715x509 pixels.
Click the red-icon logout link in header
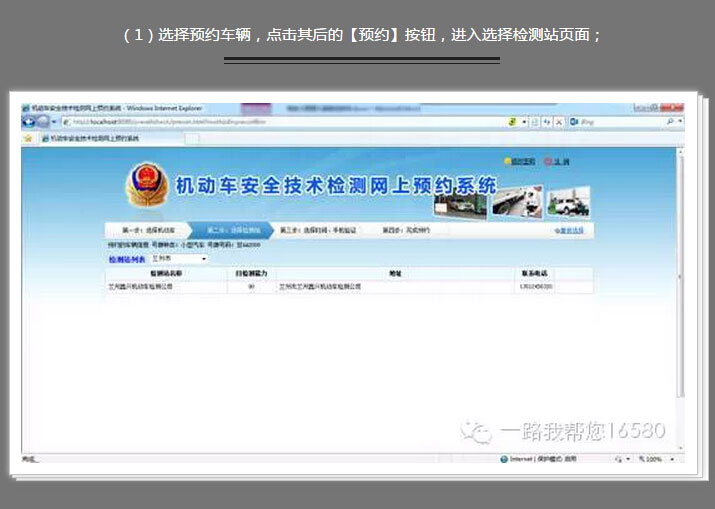tap(557, 161)
